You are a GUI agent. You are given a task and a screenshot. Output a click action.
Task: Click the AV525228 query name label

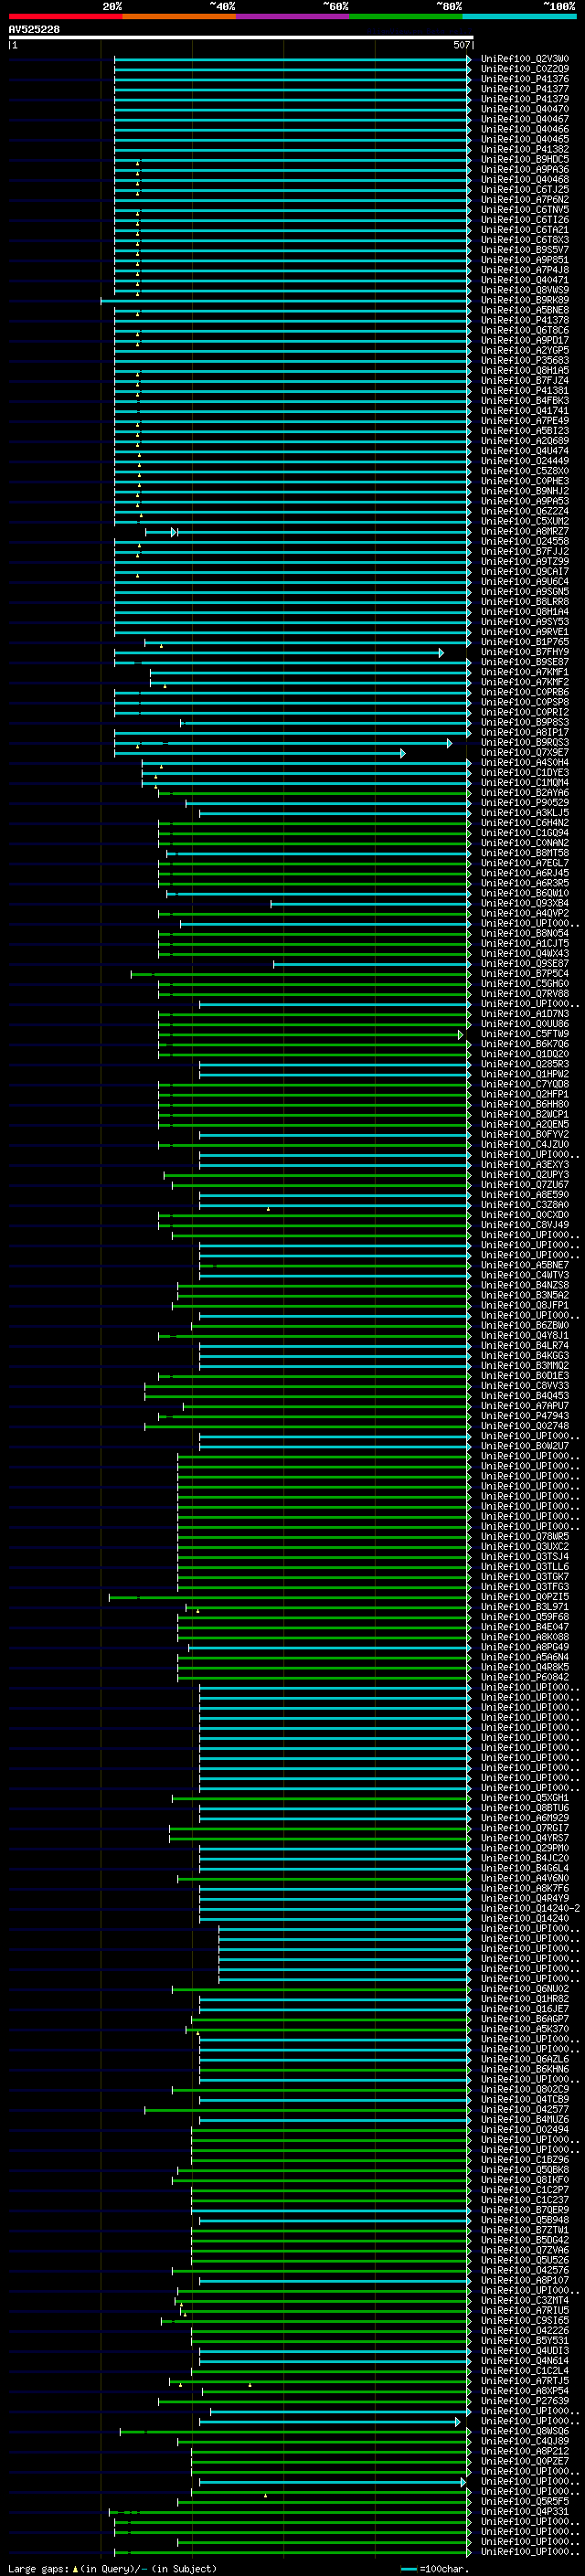[x=34, y=29]
